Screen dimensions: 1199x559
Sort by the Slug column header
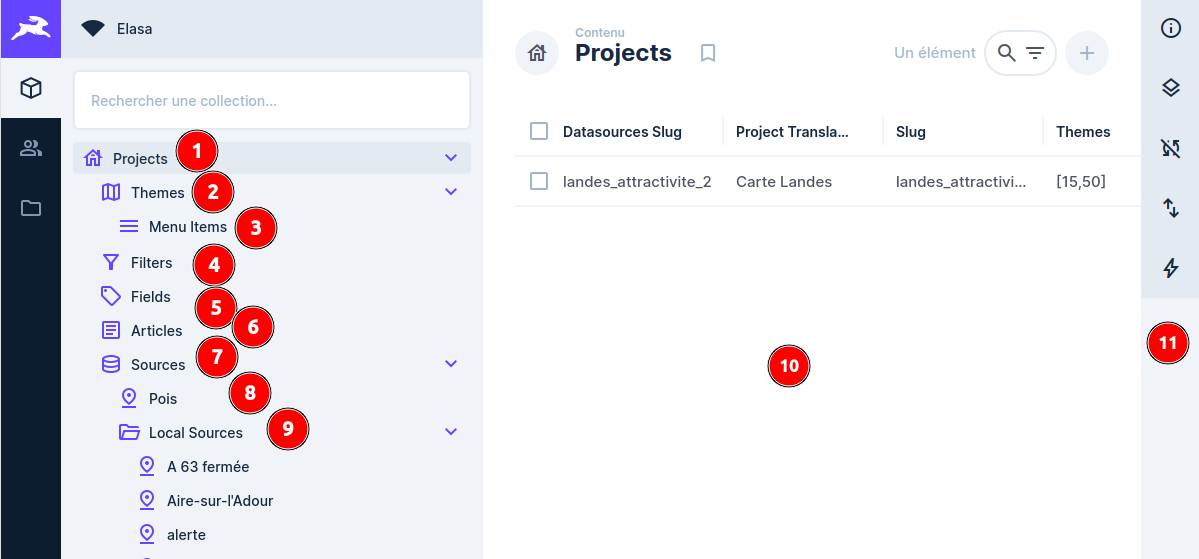coord(911,132)
